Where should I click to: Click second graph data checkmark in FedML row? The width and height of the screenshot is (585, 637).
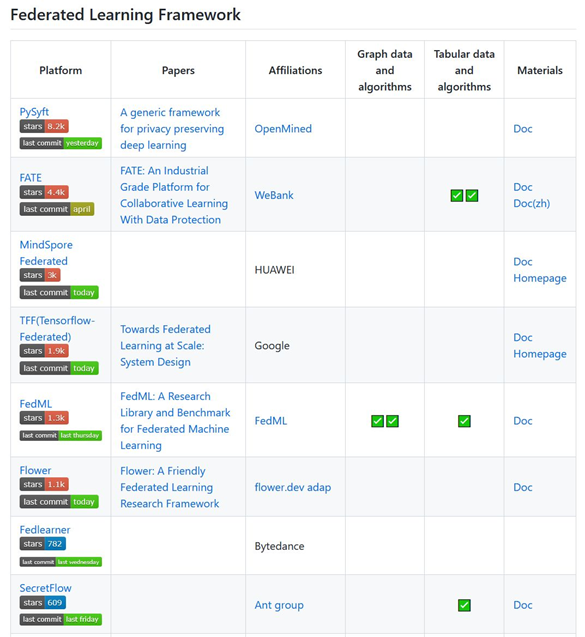pos(392,421)
